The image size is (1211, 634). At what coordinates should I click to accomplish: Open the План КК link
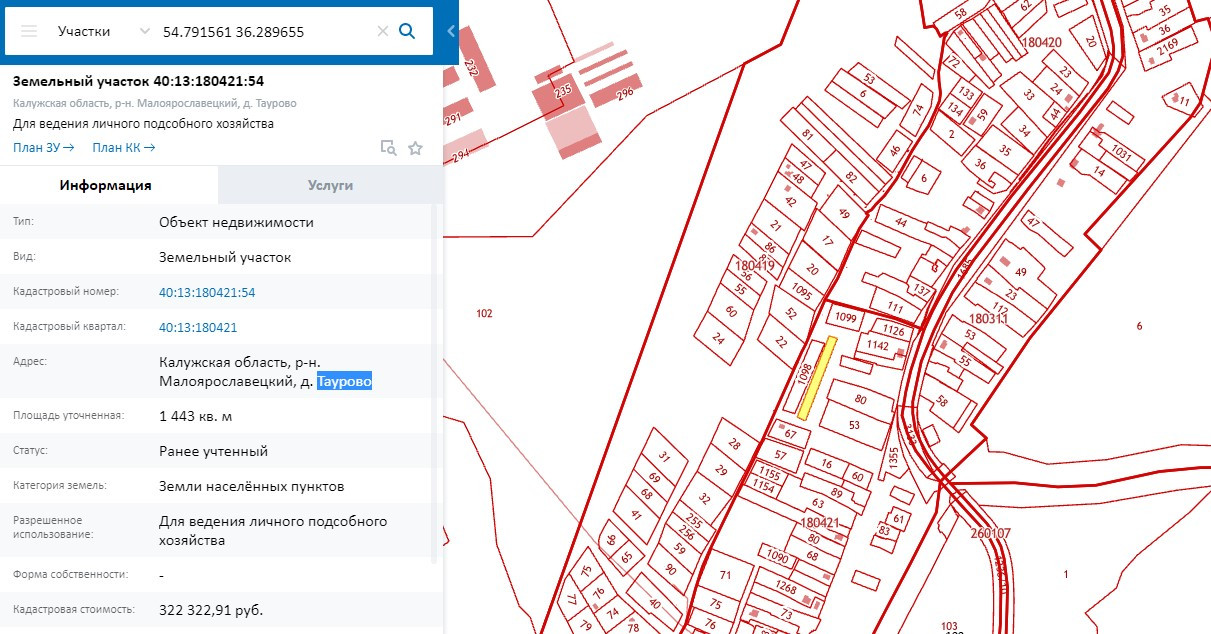pyautogui.click(x=123, y=148)
